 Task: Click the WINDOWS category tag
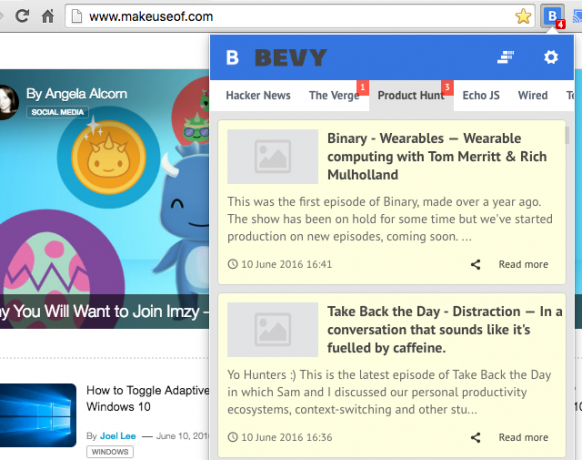[110, 452]
